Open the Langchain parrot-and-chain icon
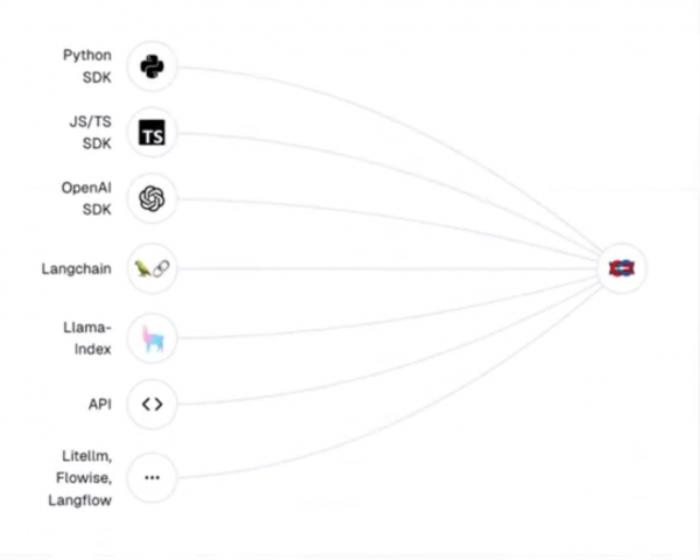This screenshot has height=560, width=700. [152, 268]
